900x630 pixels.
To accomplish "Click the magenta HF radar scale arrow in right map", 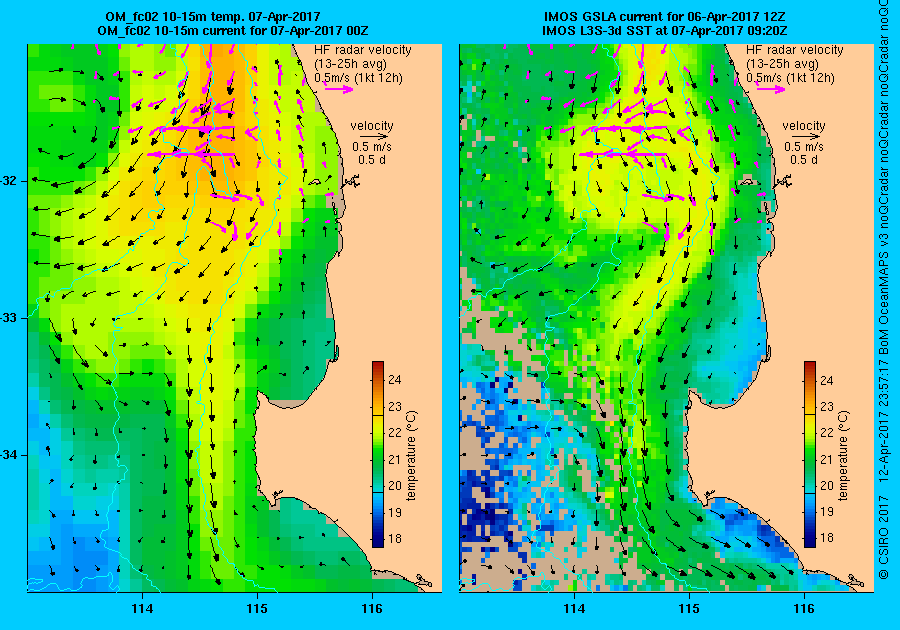I will (771, 89).
